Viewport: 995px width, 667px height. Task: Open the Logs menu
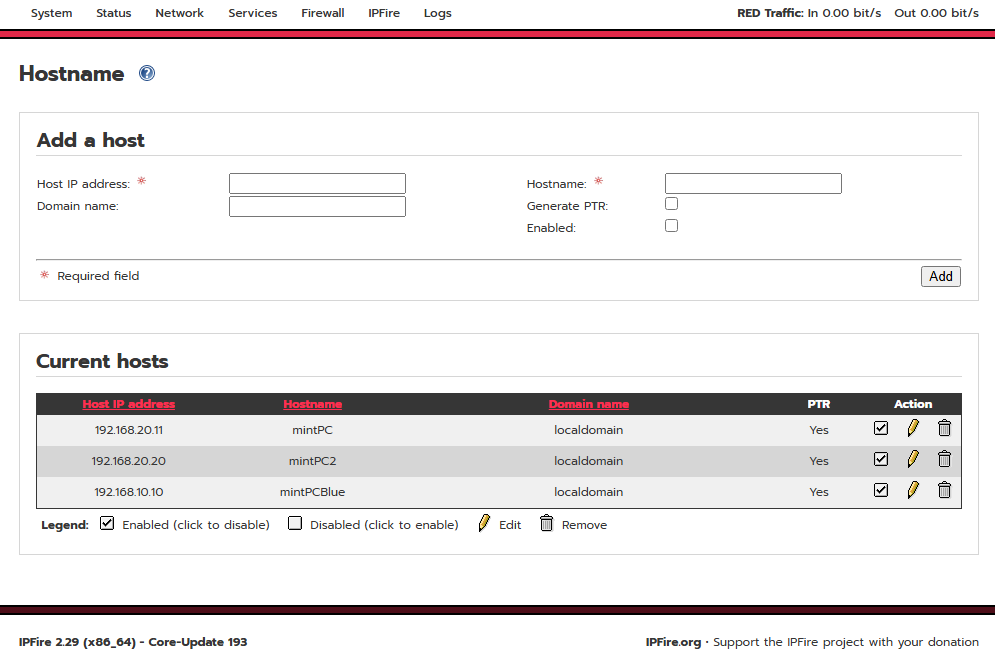point(438,13)
